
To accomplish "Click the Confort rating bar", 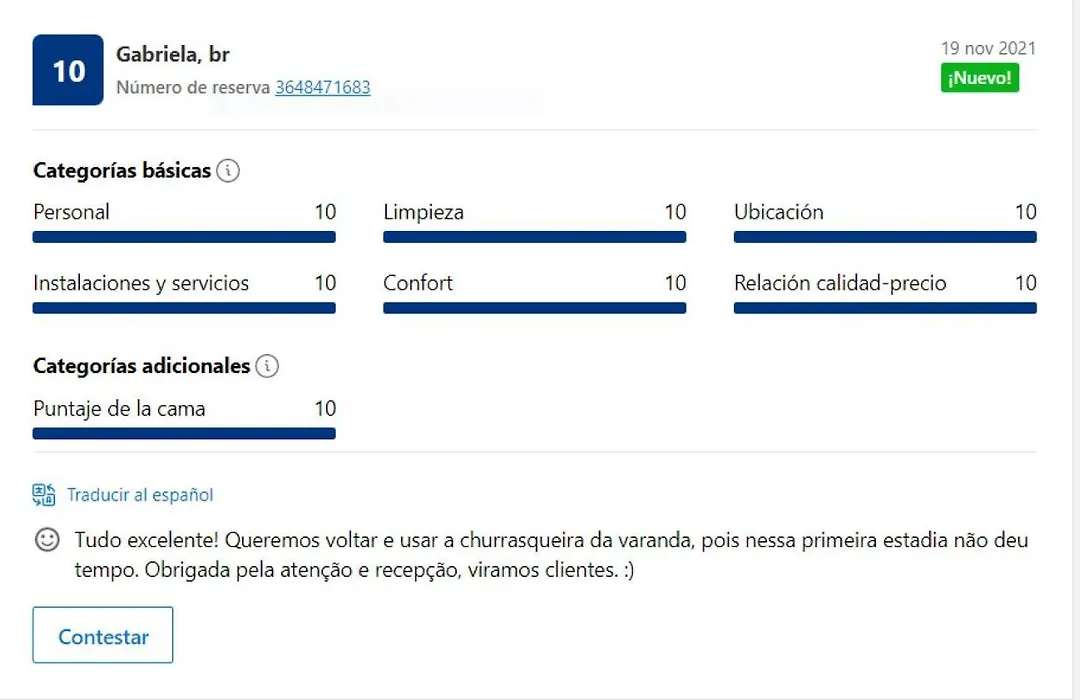I will [534, 308].
